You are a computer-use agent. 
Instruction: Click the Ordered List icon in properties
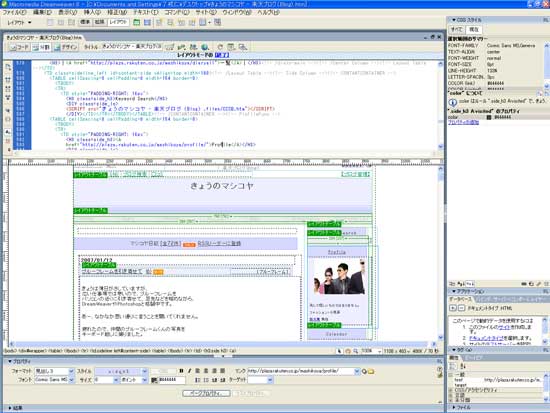(206, 380)
